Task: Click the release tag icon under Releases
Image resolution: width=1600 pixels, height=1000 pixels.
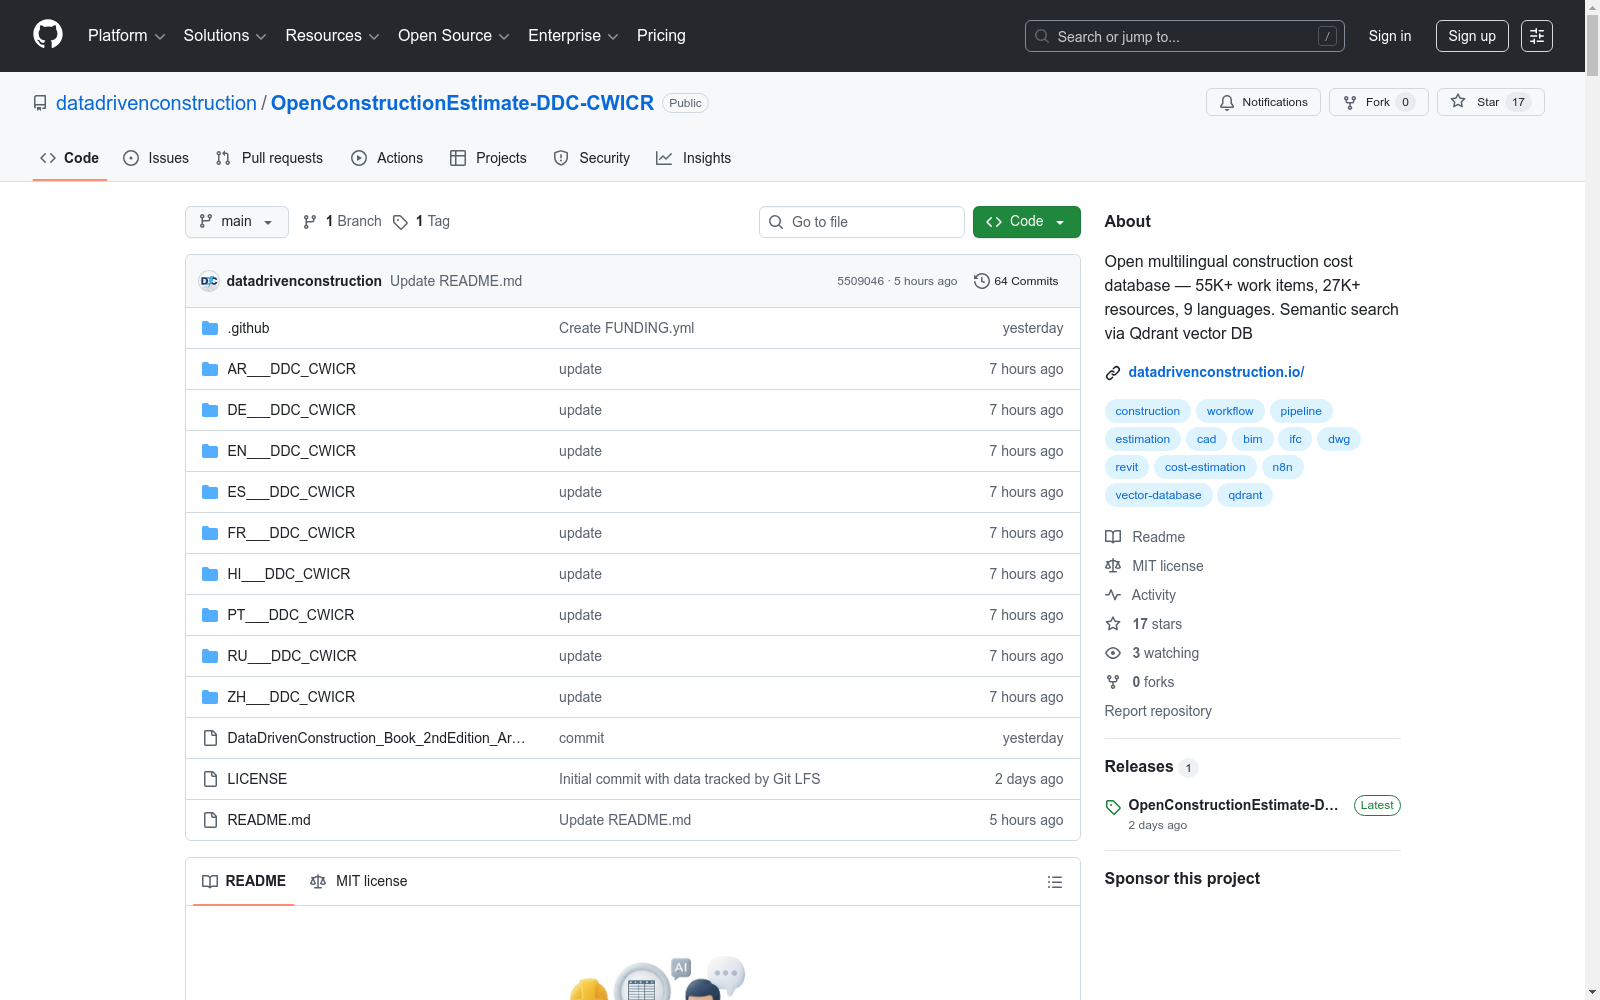Action: tap(1113, 807)
